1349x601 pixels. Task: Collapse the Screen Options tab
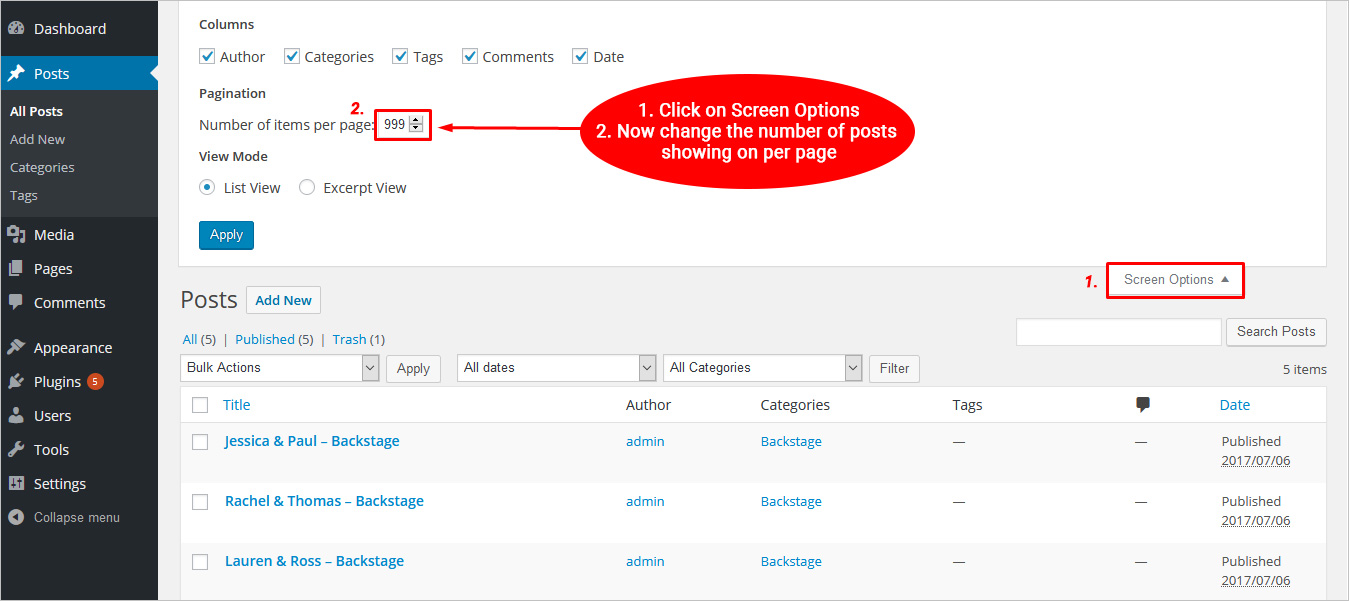click(x=1176, y=280)
